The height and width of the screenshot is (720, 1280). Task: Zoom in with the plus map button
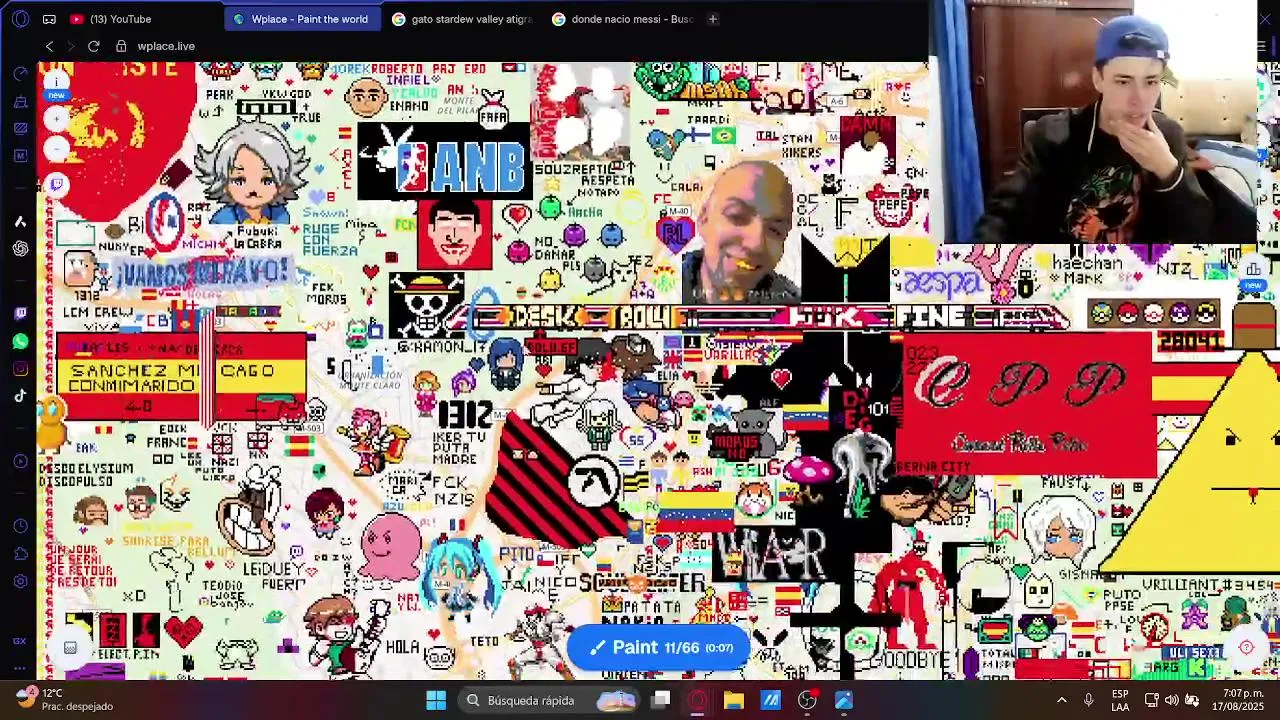click(x=56, y=118)
